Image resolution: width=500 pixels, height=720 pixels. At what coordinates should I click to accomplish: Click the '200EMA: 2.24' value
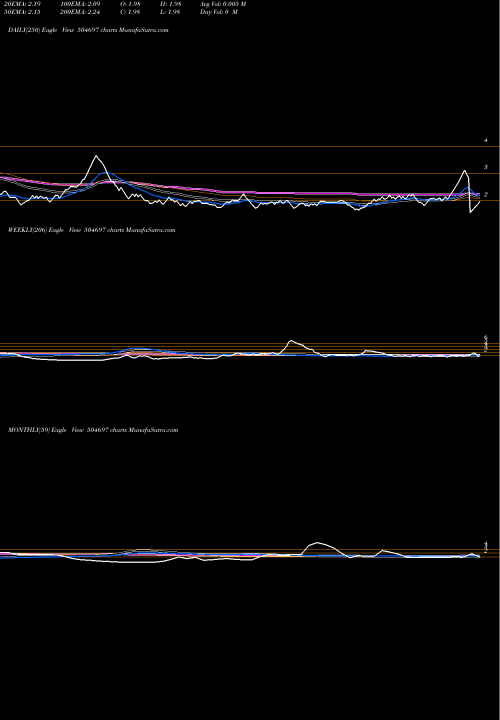pos(80,12)
